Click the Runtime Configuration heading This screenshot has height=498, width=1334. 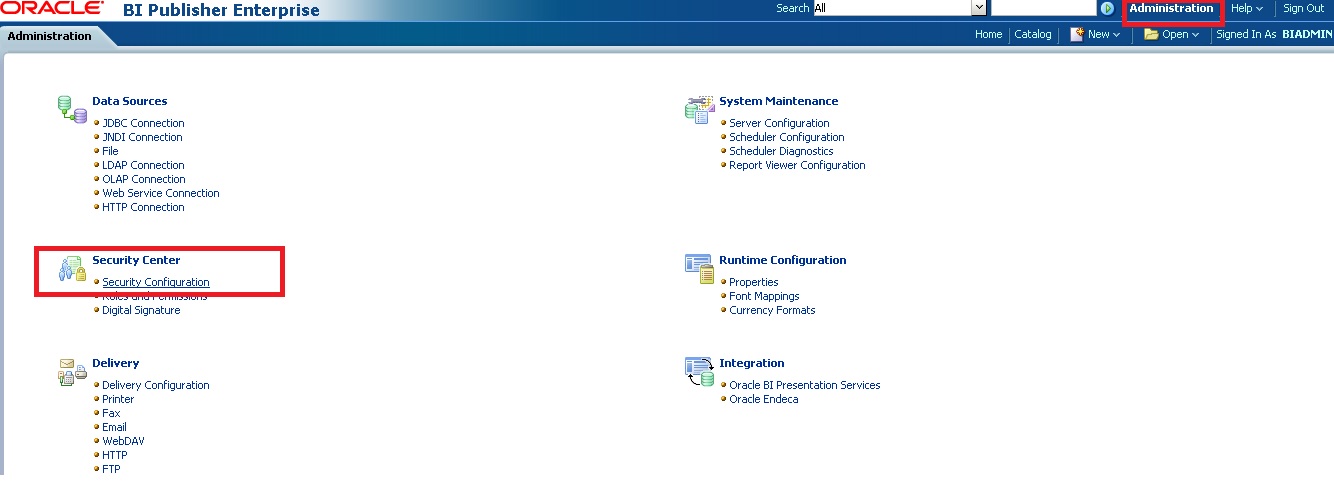783,260
